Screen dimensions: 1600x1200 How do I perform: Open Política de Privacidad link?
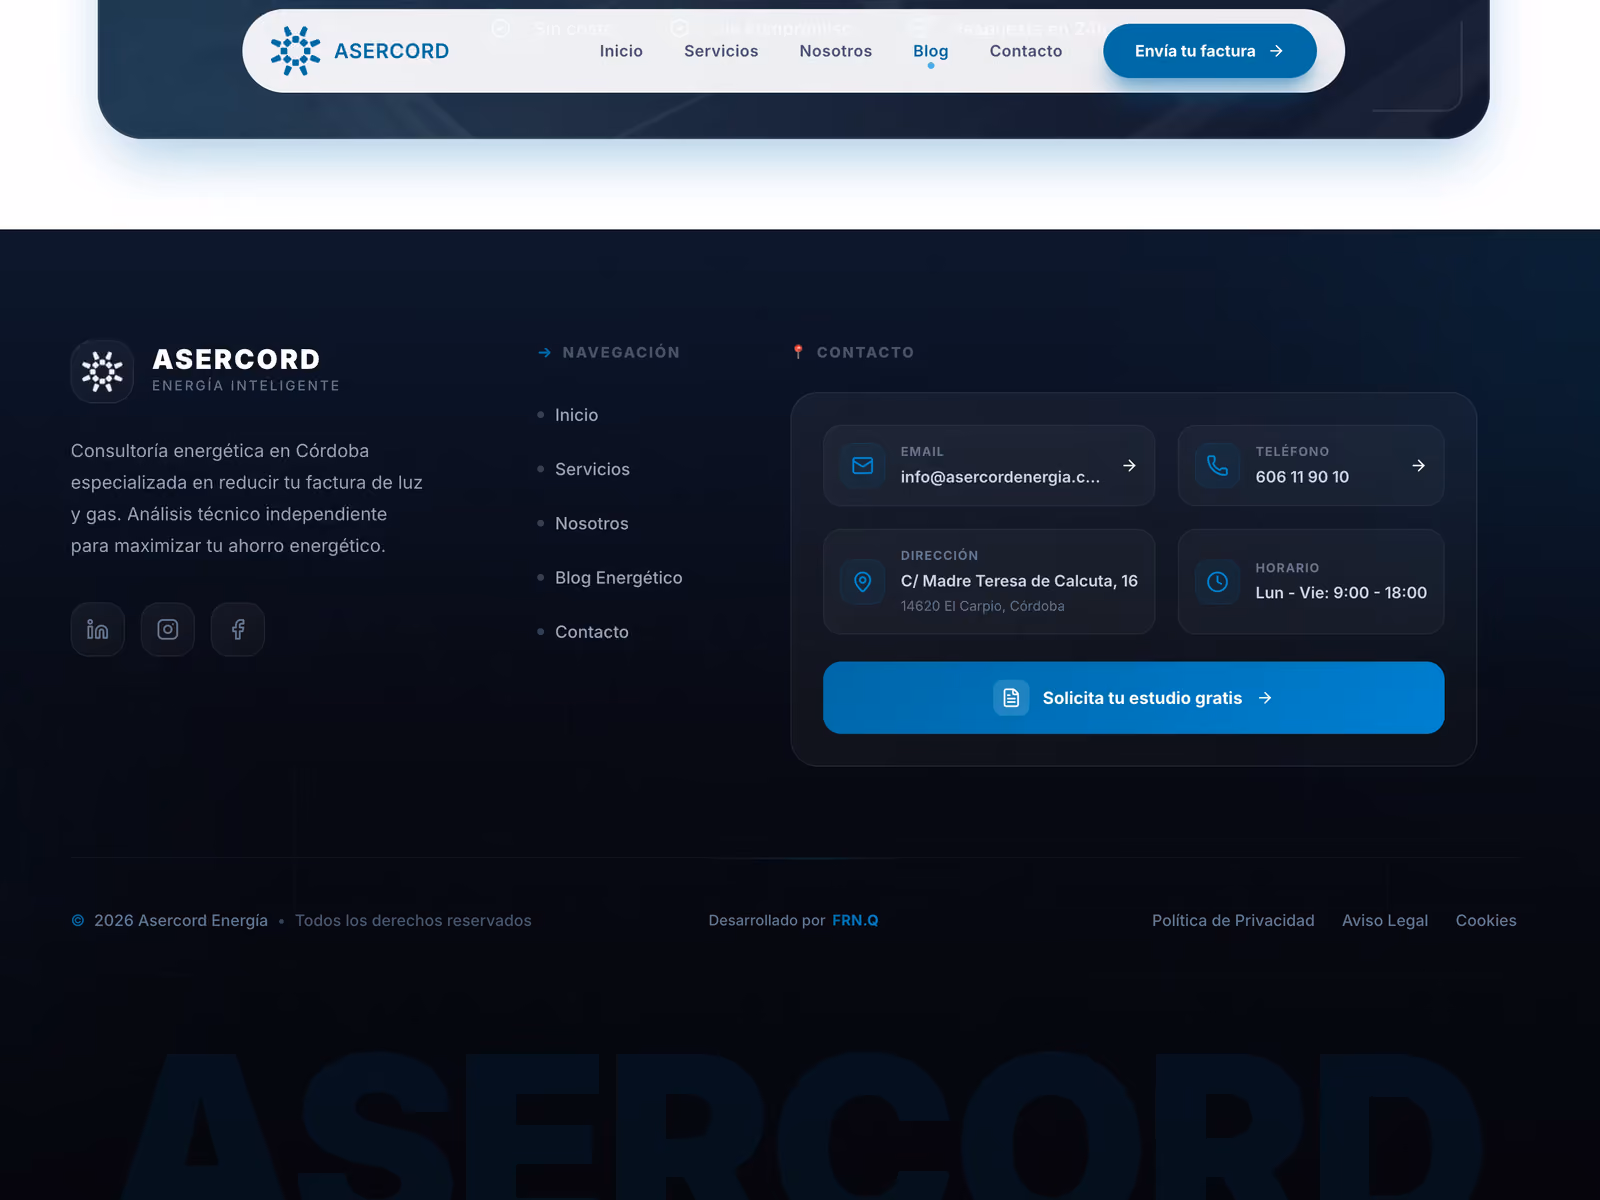tap(1233, 920)
